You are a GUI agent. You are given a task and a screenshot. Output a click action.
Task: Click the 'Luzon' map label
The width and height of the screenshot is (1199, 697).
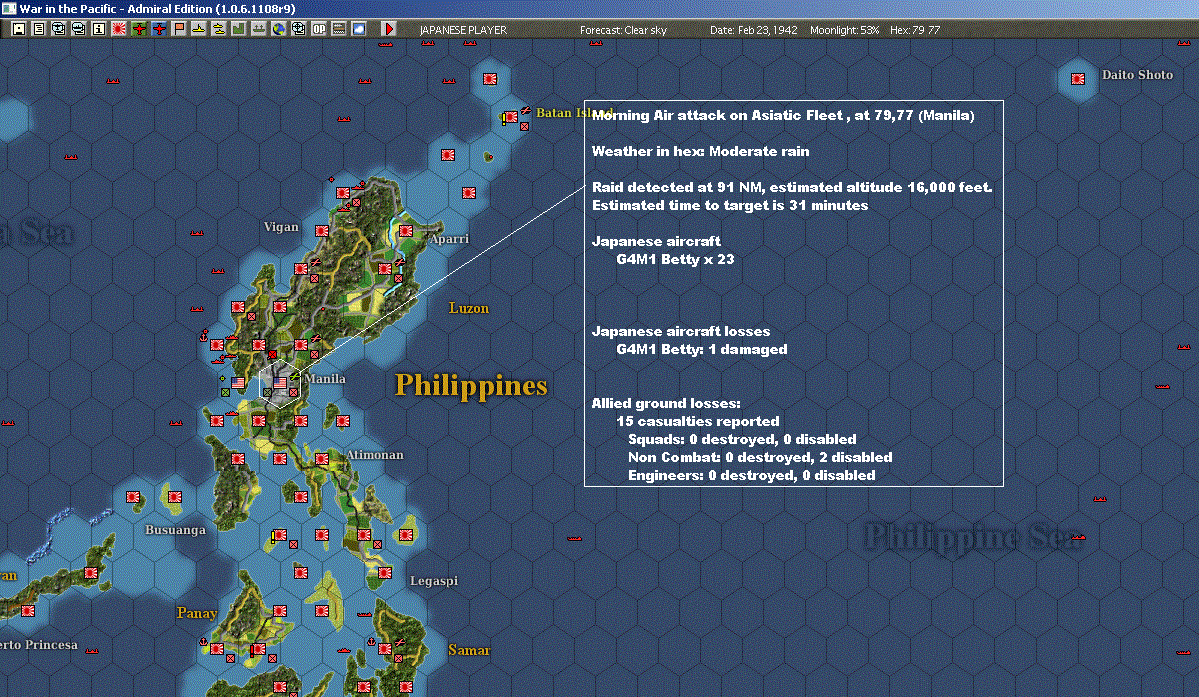pos(469,308)
